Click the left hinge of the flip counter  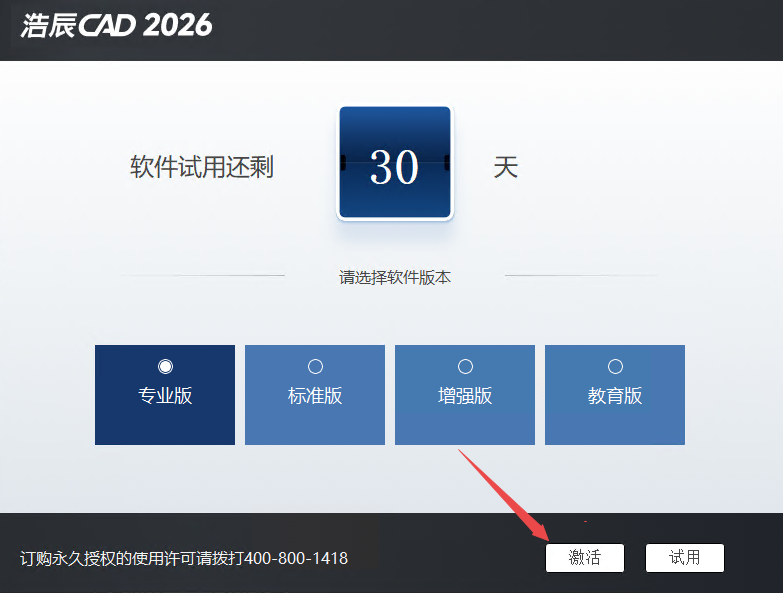click(343, 162)
